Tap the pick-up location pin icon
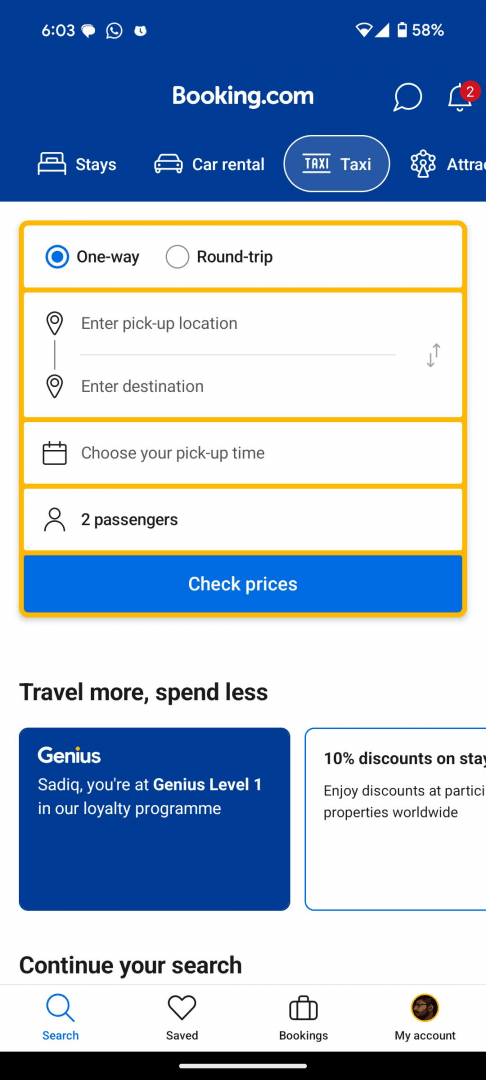The height and width of the screenshot is (1080, 486). click(54, 323)
